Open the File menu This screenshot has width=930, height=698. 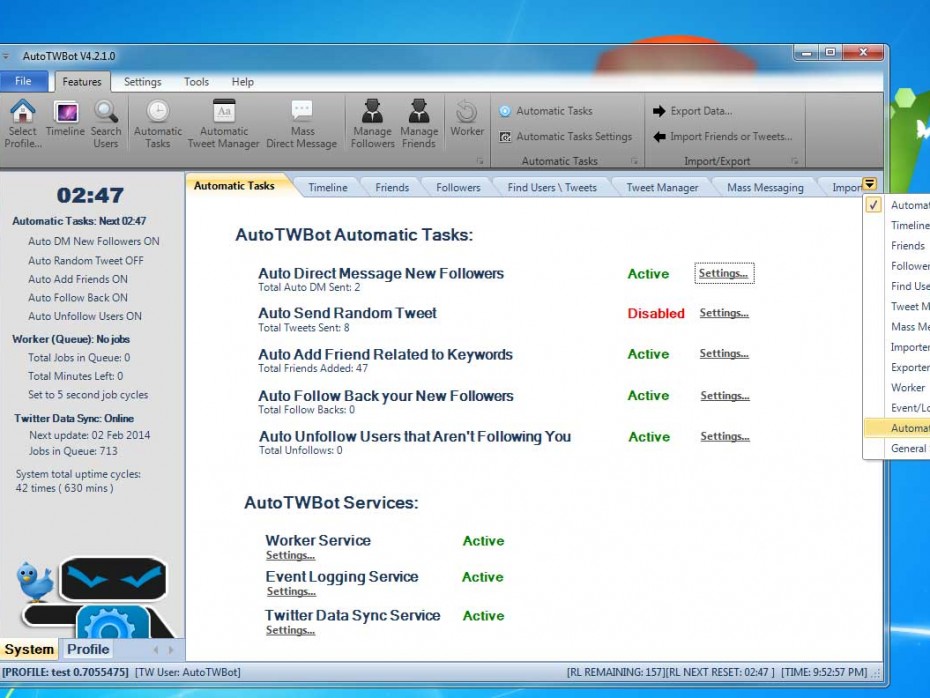pos(24,81)
